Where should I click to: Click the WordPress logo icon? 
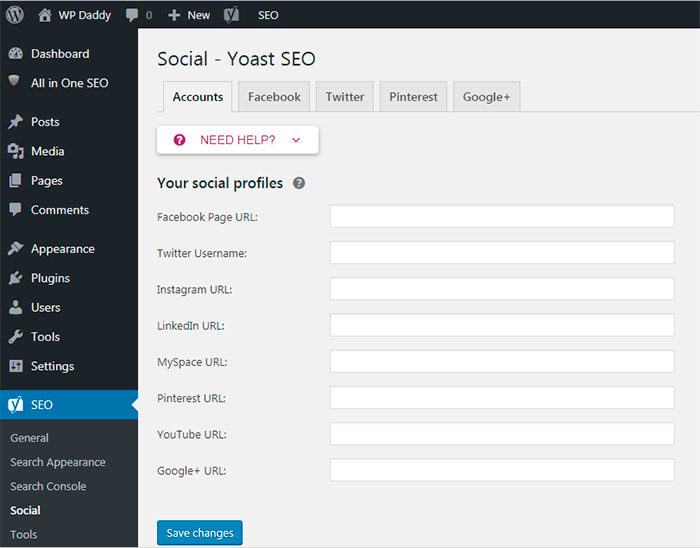15,15
